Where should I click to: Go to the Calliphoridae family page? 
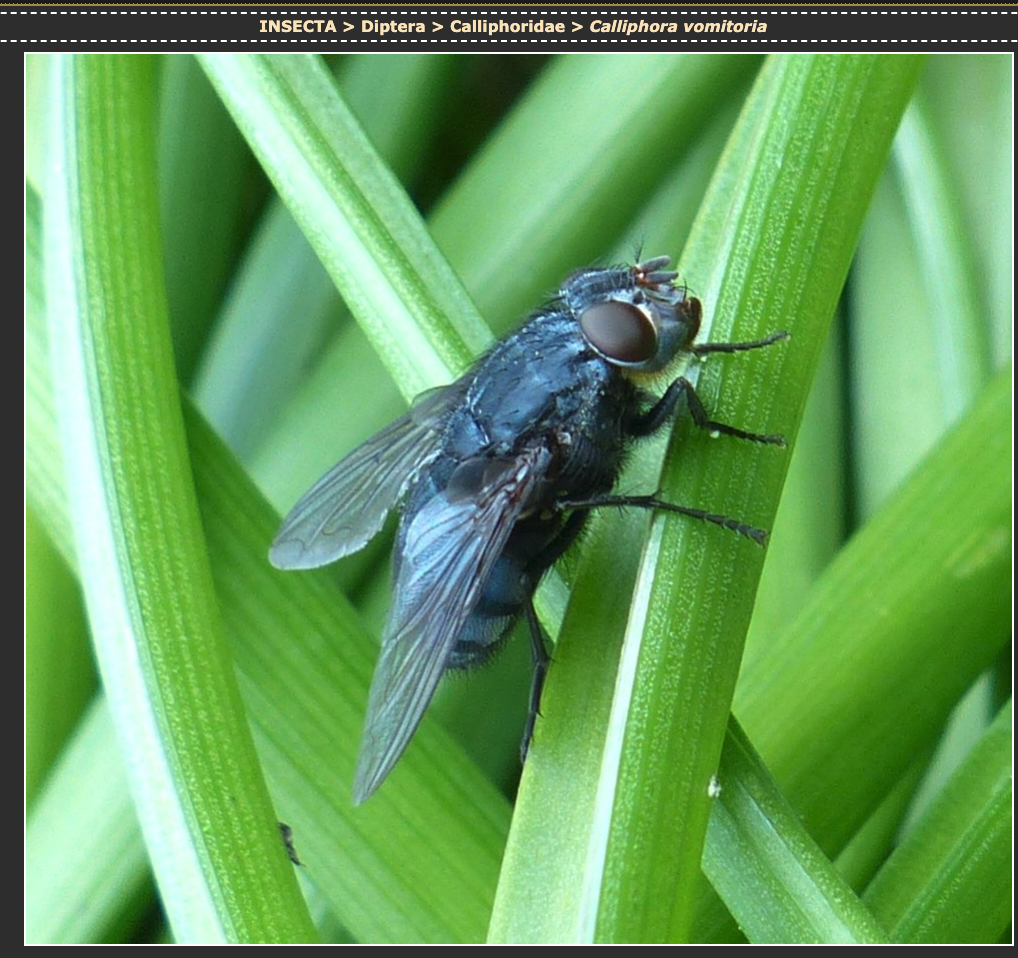coord(506,27)
